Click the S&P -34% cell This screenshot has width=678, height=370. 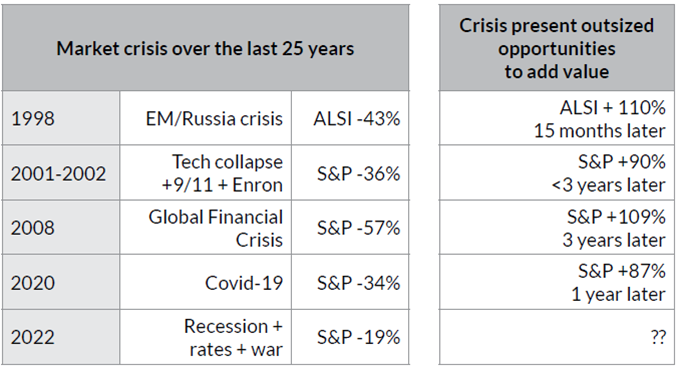[x=350, y=282]
